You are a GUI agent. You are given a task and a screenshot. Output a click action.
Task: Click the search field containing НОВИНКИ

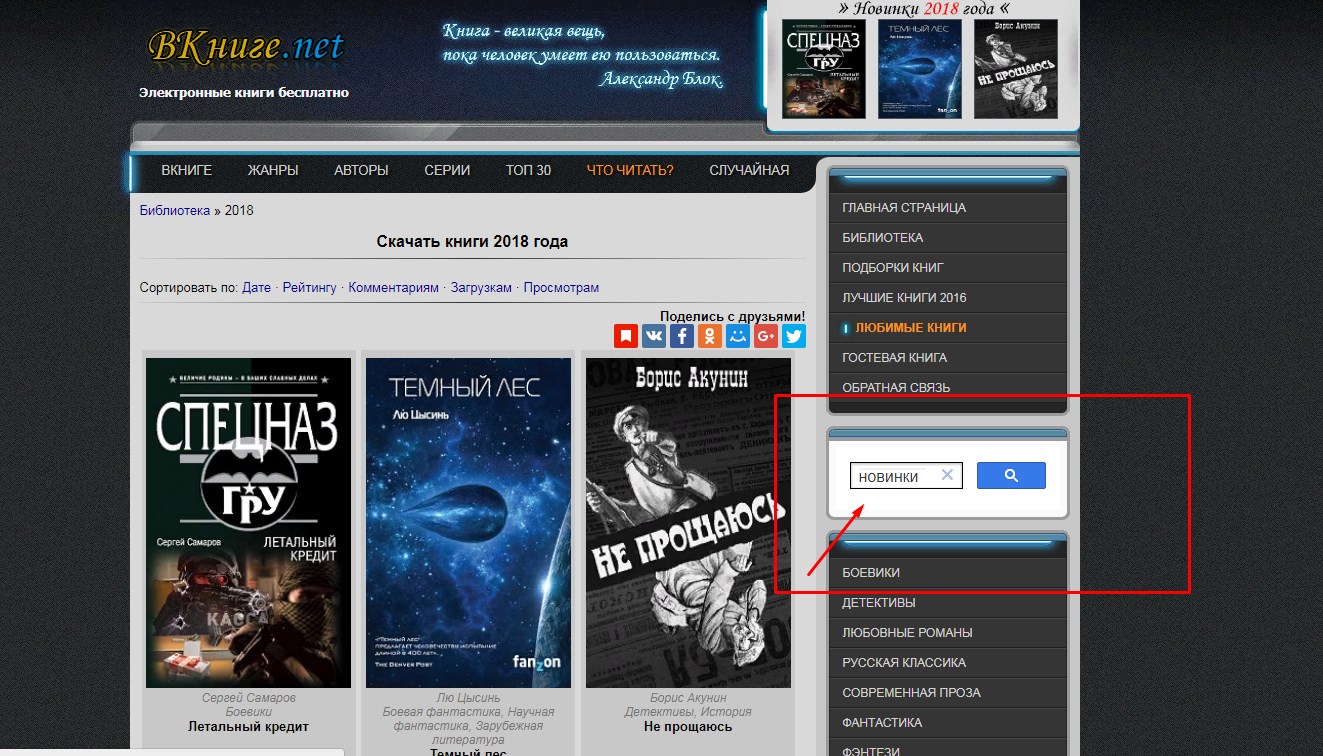coord(893,476)
